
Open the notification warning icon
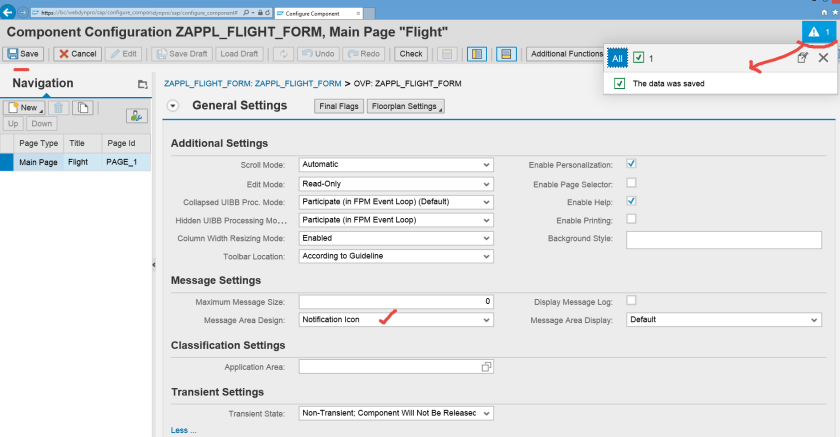click(819, 33)
